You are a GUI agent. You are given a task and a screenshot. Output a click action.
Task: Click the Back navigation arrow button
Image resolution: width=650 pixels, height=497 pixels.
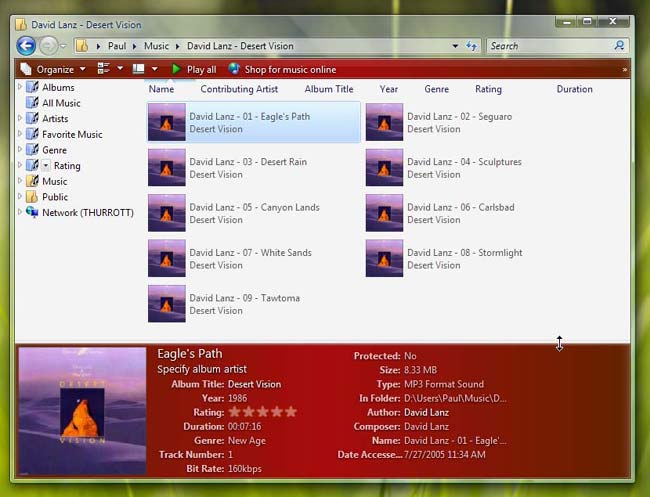tap(26, 45)
